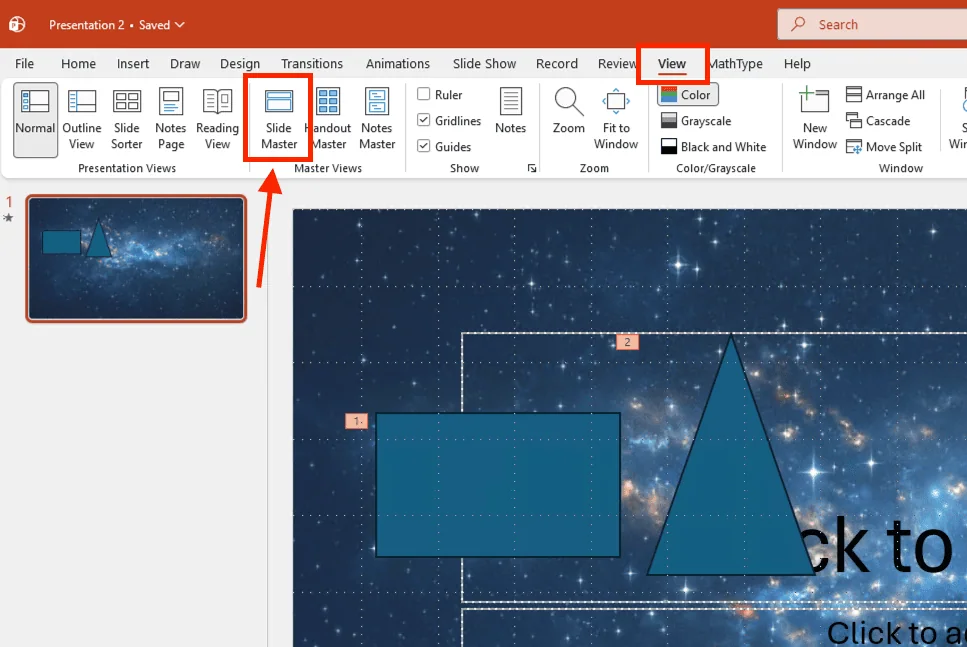Open the Home tab
The image size is (967, 647).
pyautogui.click(x=78, y=64)
